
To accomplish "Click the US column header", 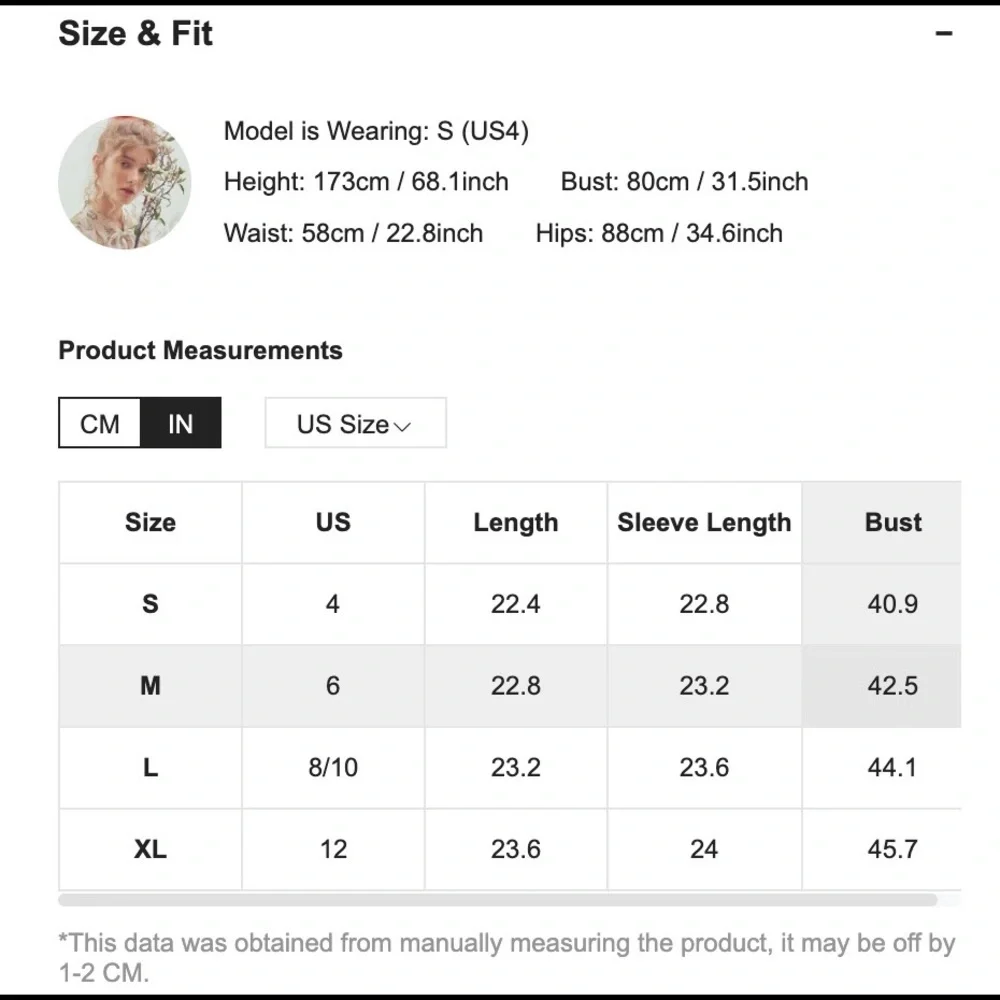I will (333, 523).
